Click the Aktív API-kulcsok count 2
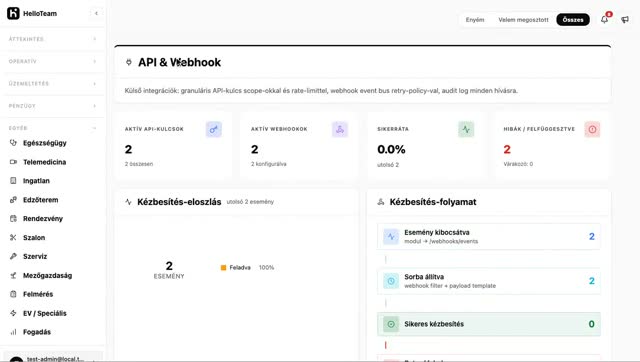This screenshot has width=640, height=362. click(x=129, y=149)
